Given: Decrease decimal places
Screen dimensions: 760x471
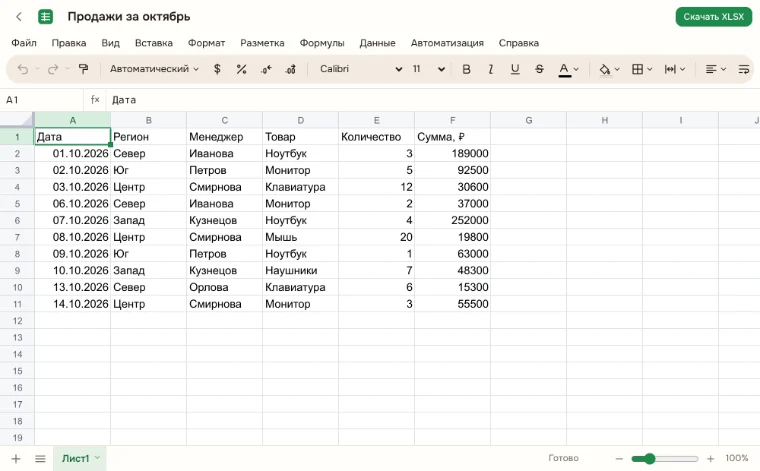Looking at the screenshot, I should 266,69.
